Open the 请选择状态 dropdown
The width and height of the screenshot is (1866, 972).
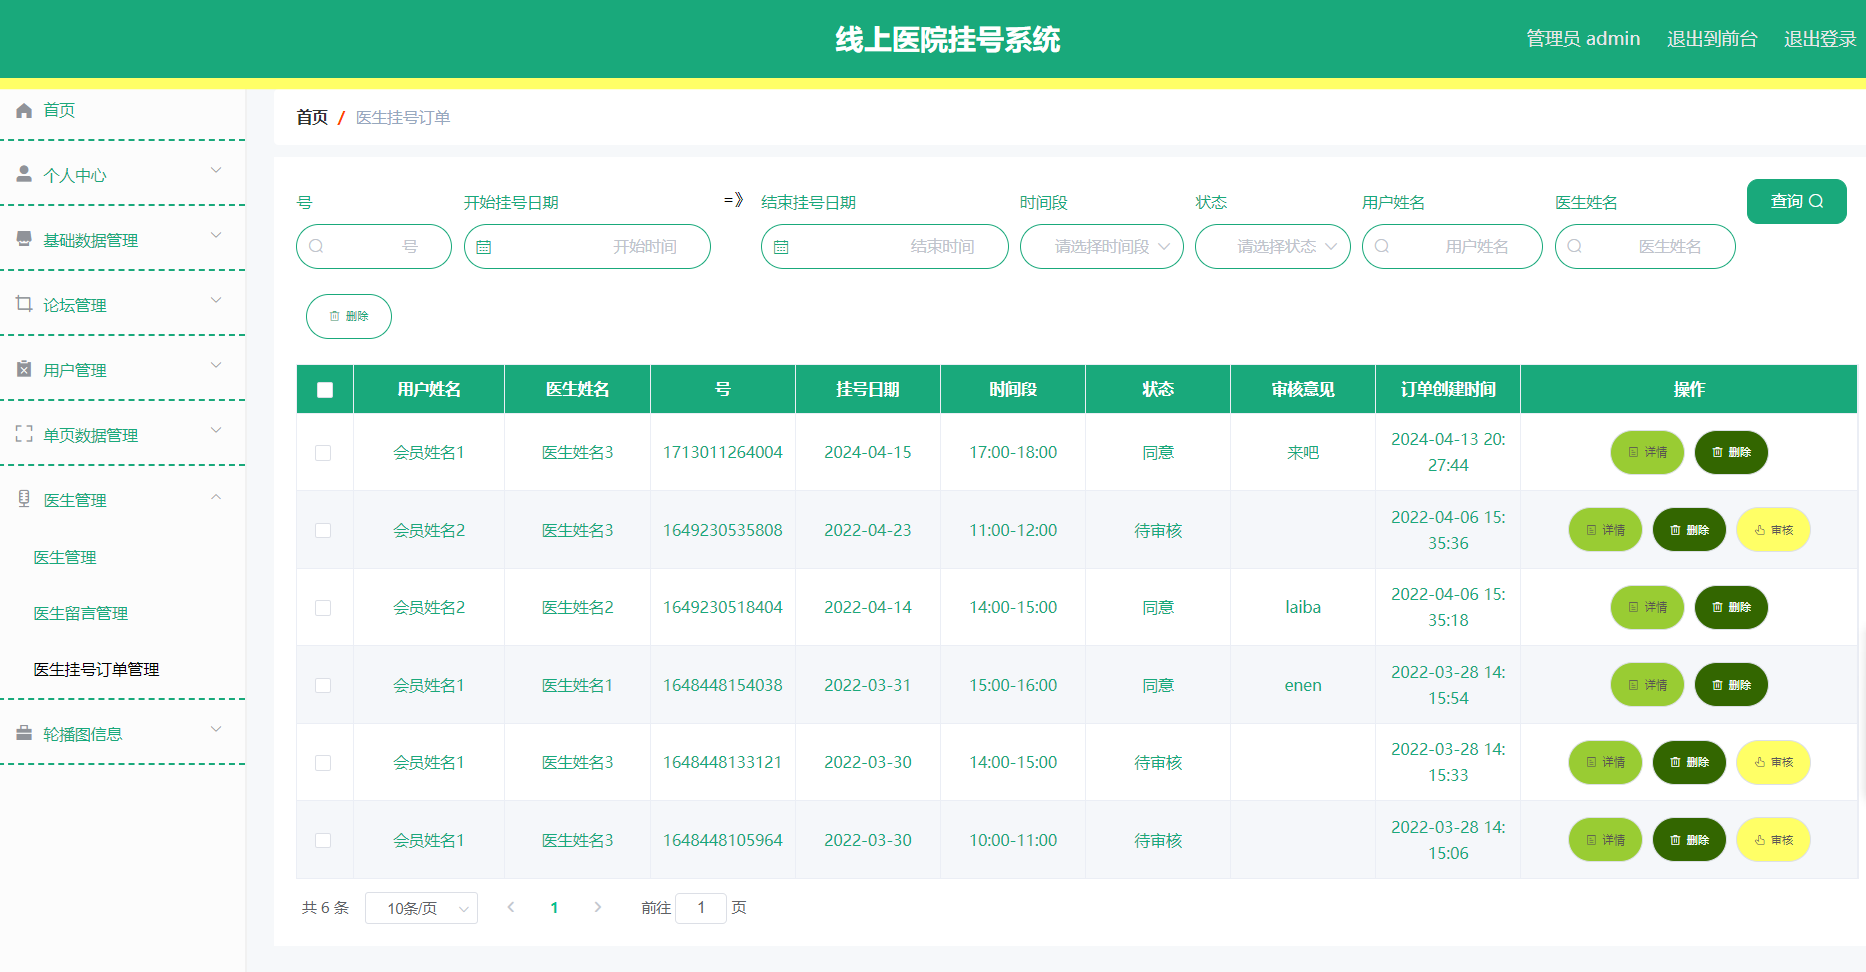click(x=1272, y=246)
